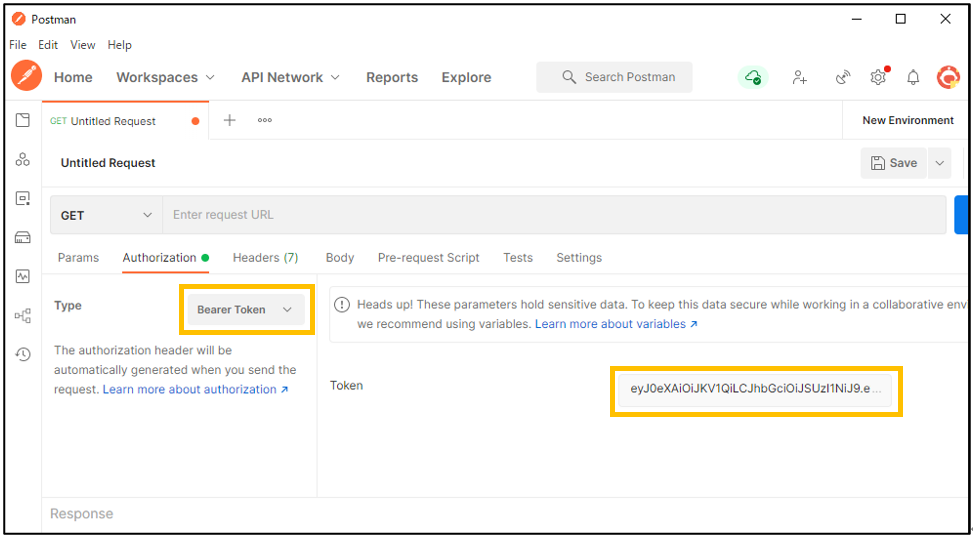This screenshot has width=973, height=538.
Task: Open Reports in header
Action: pos(392,77)
